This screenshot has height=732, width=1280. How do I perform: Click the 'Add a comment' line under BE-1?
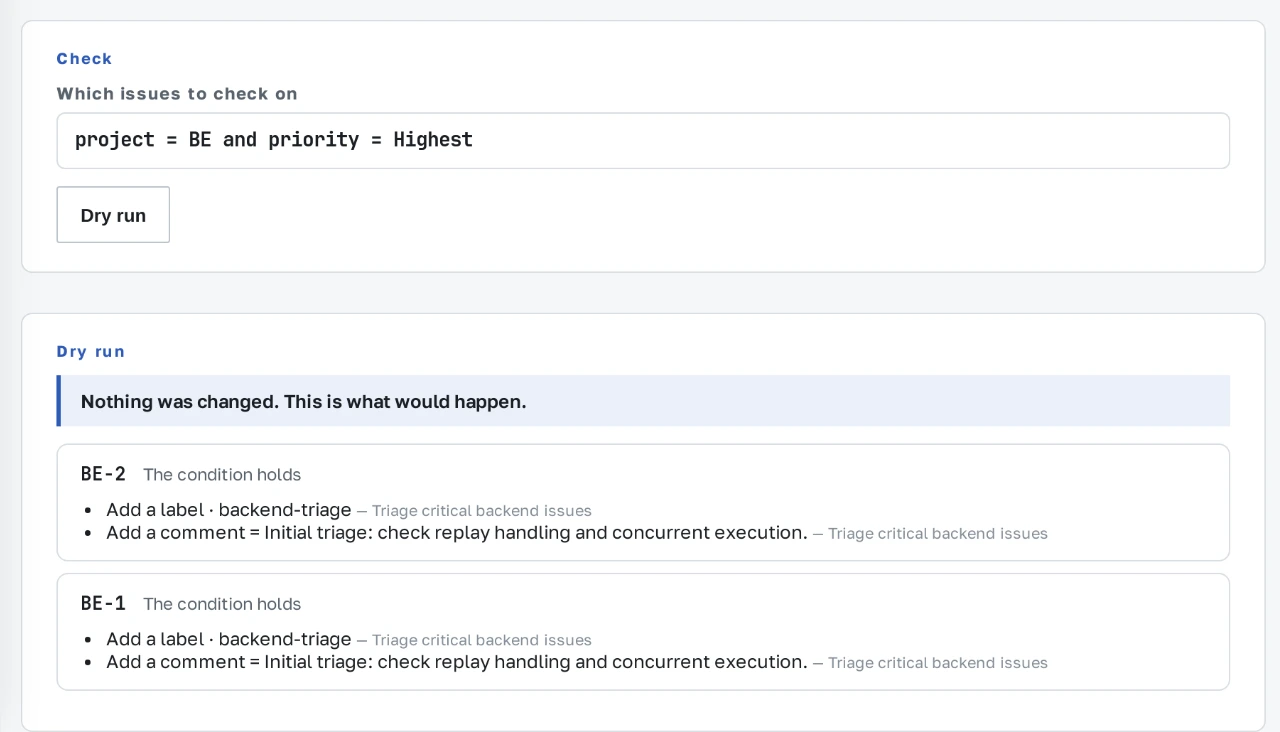(577, 662)
